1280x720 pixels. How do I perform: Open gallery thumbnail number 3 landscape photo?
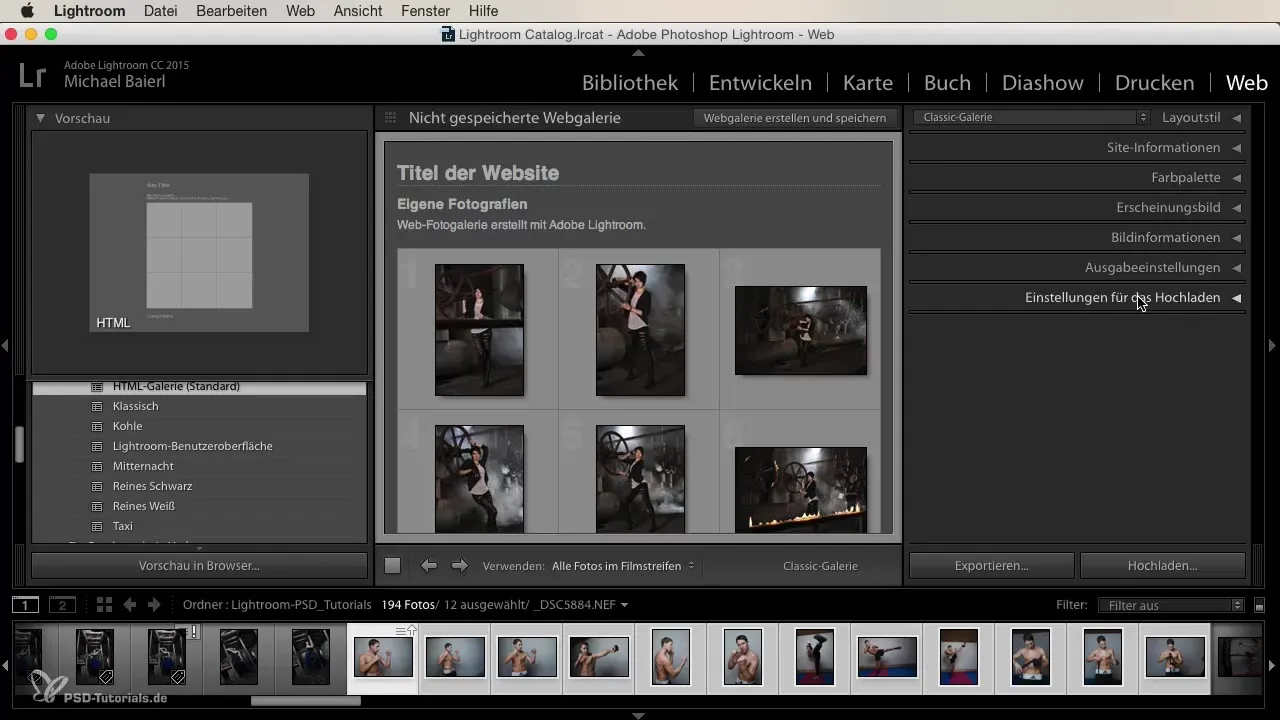[x=801, y=331]
